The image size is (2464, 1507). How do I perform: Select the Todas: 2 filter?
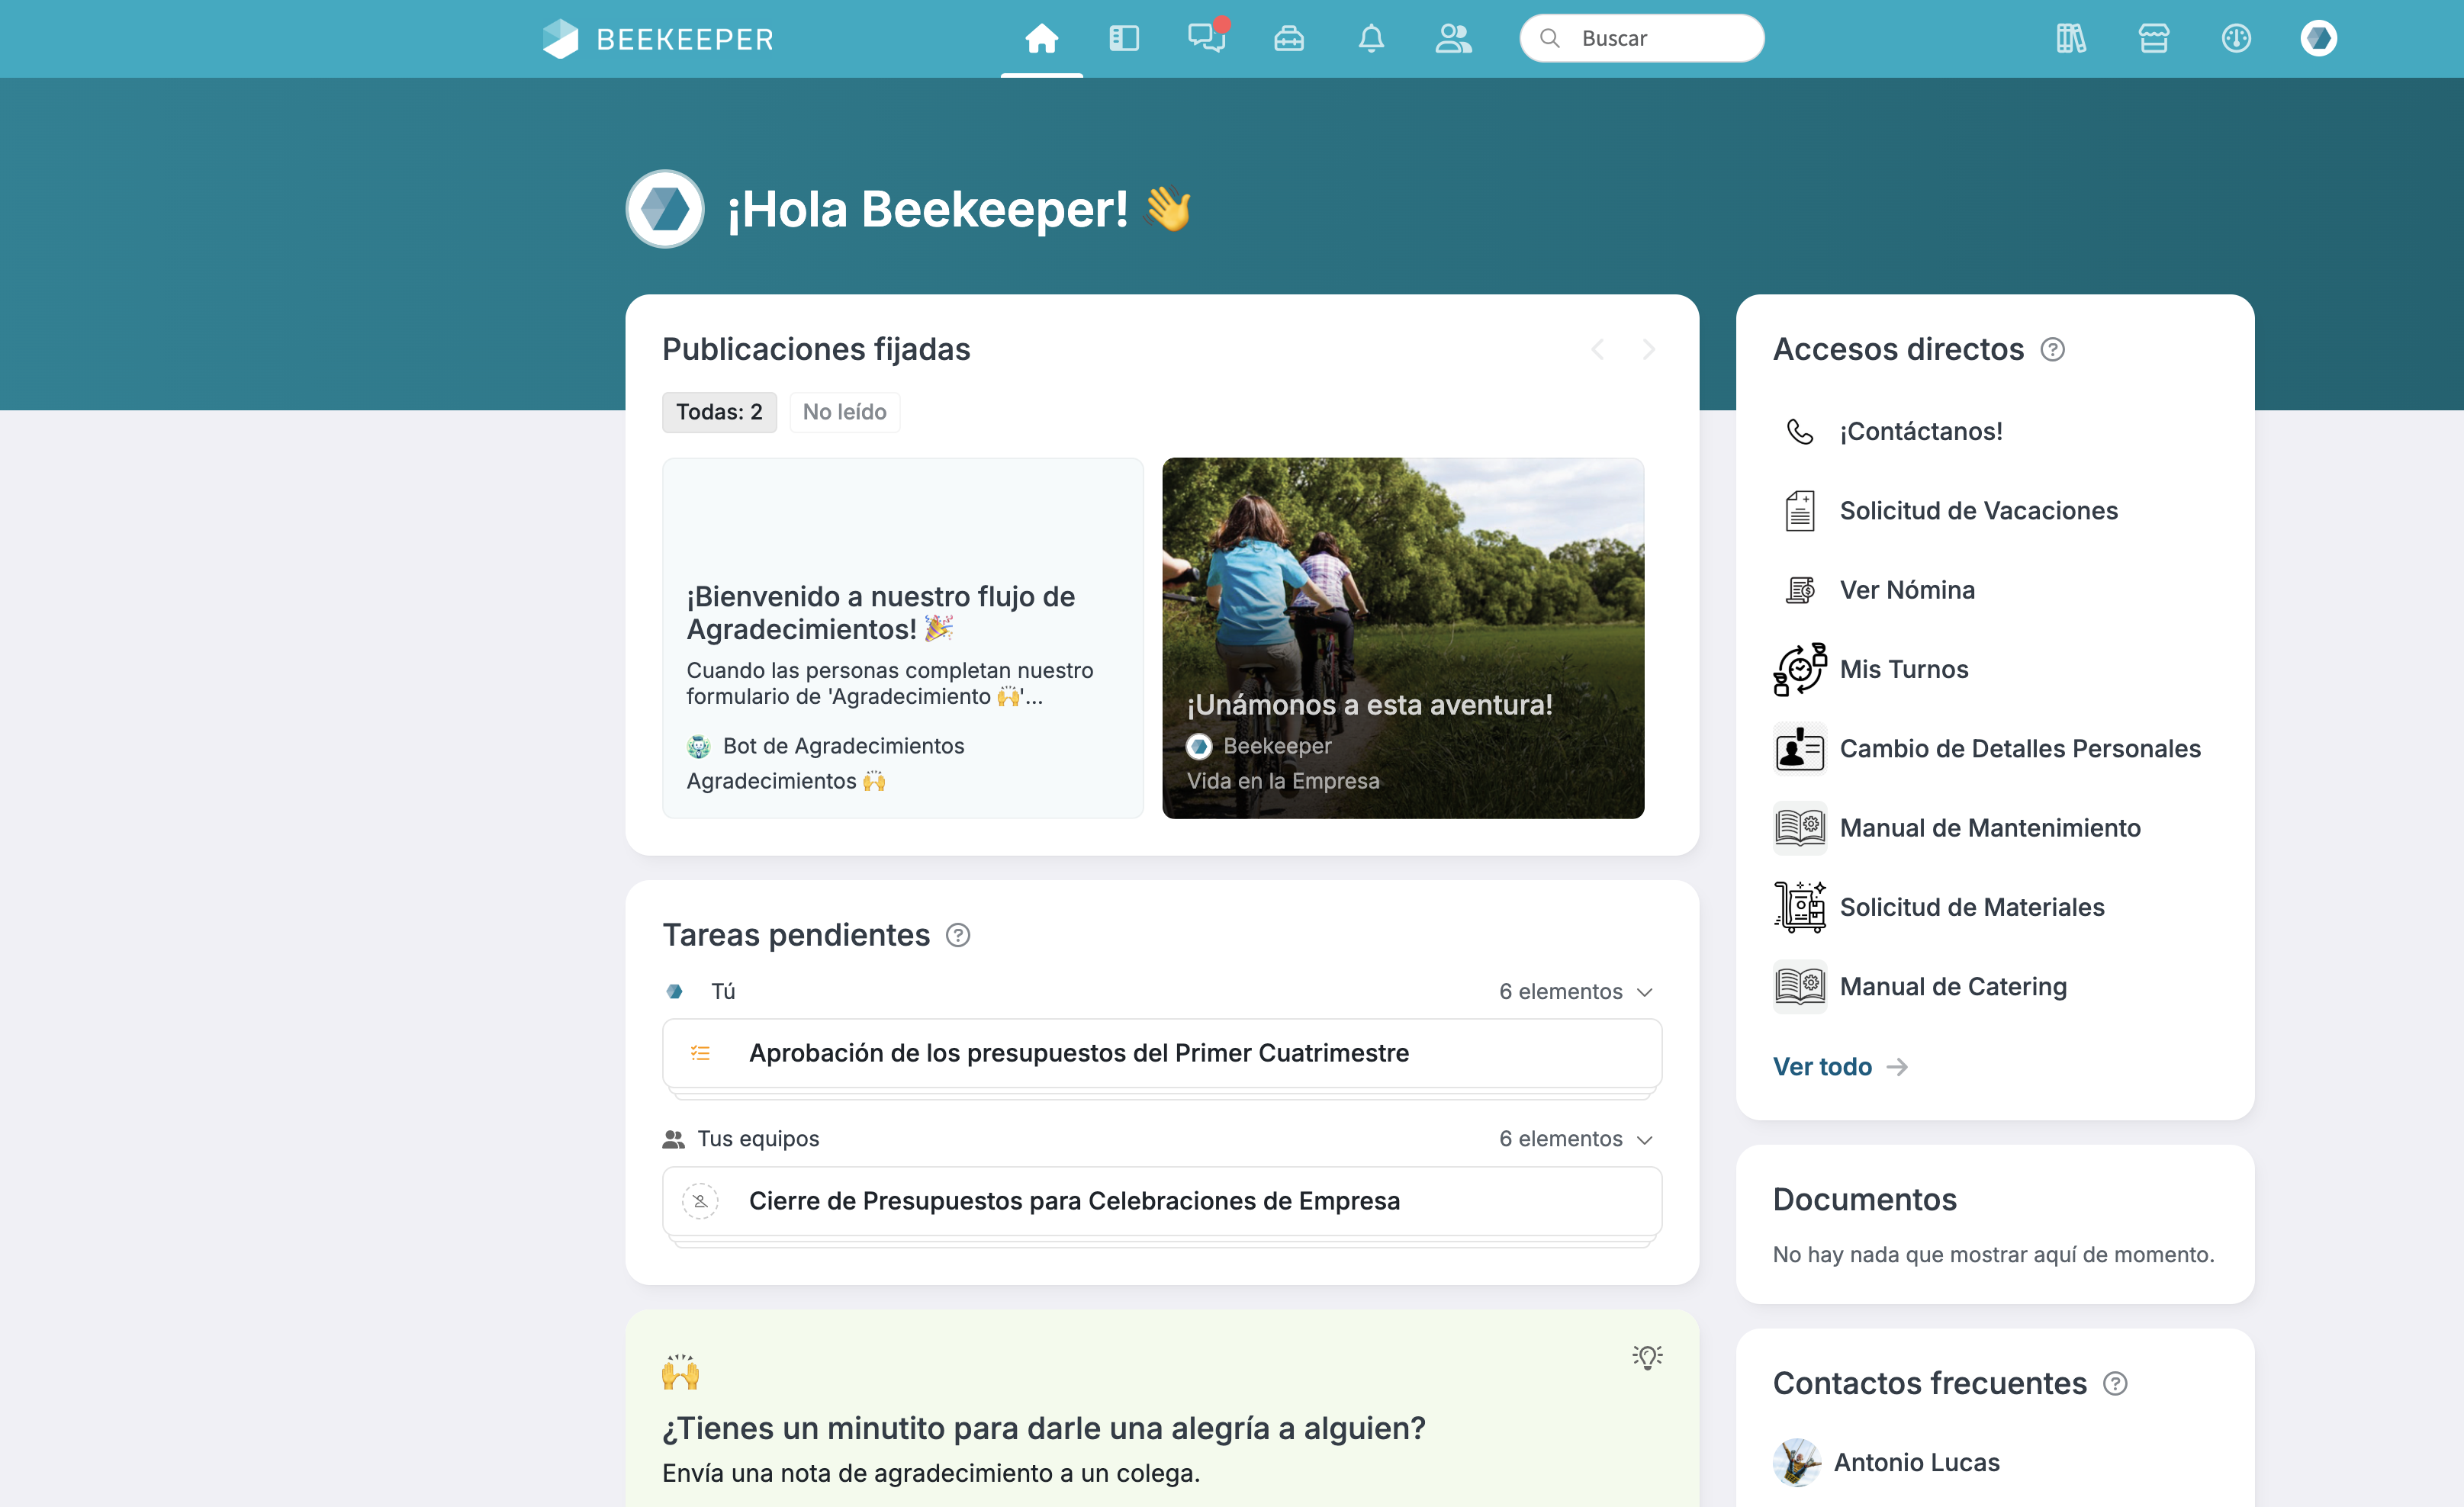tap(719, 412)
